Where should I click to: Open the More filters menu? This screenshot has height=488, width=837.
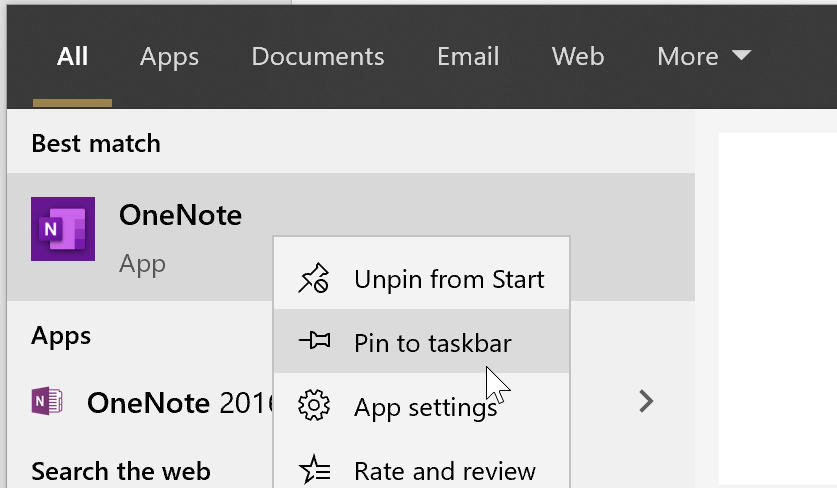[704, 57]
